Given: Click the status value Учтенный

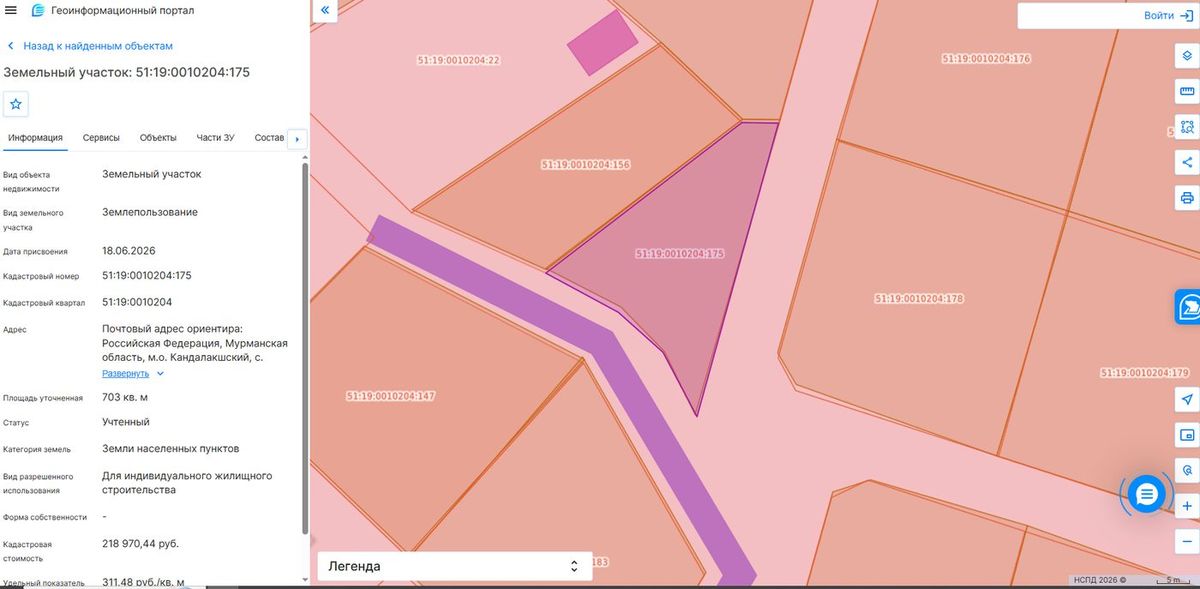Looking at the screenshot, I should tap(126, 422).
